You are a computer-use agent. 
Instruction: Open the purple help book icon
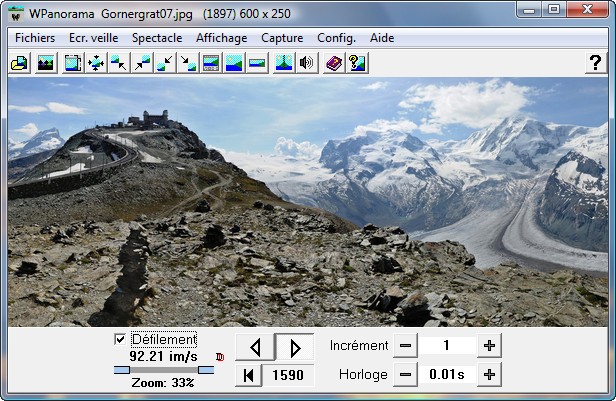(x=334, y=63)
